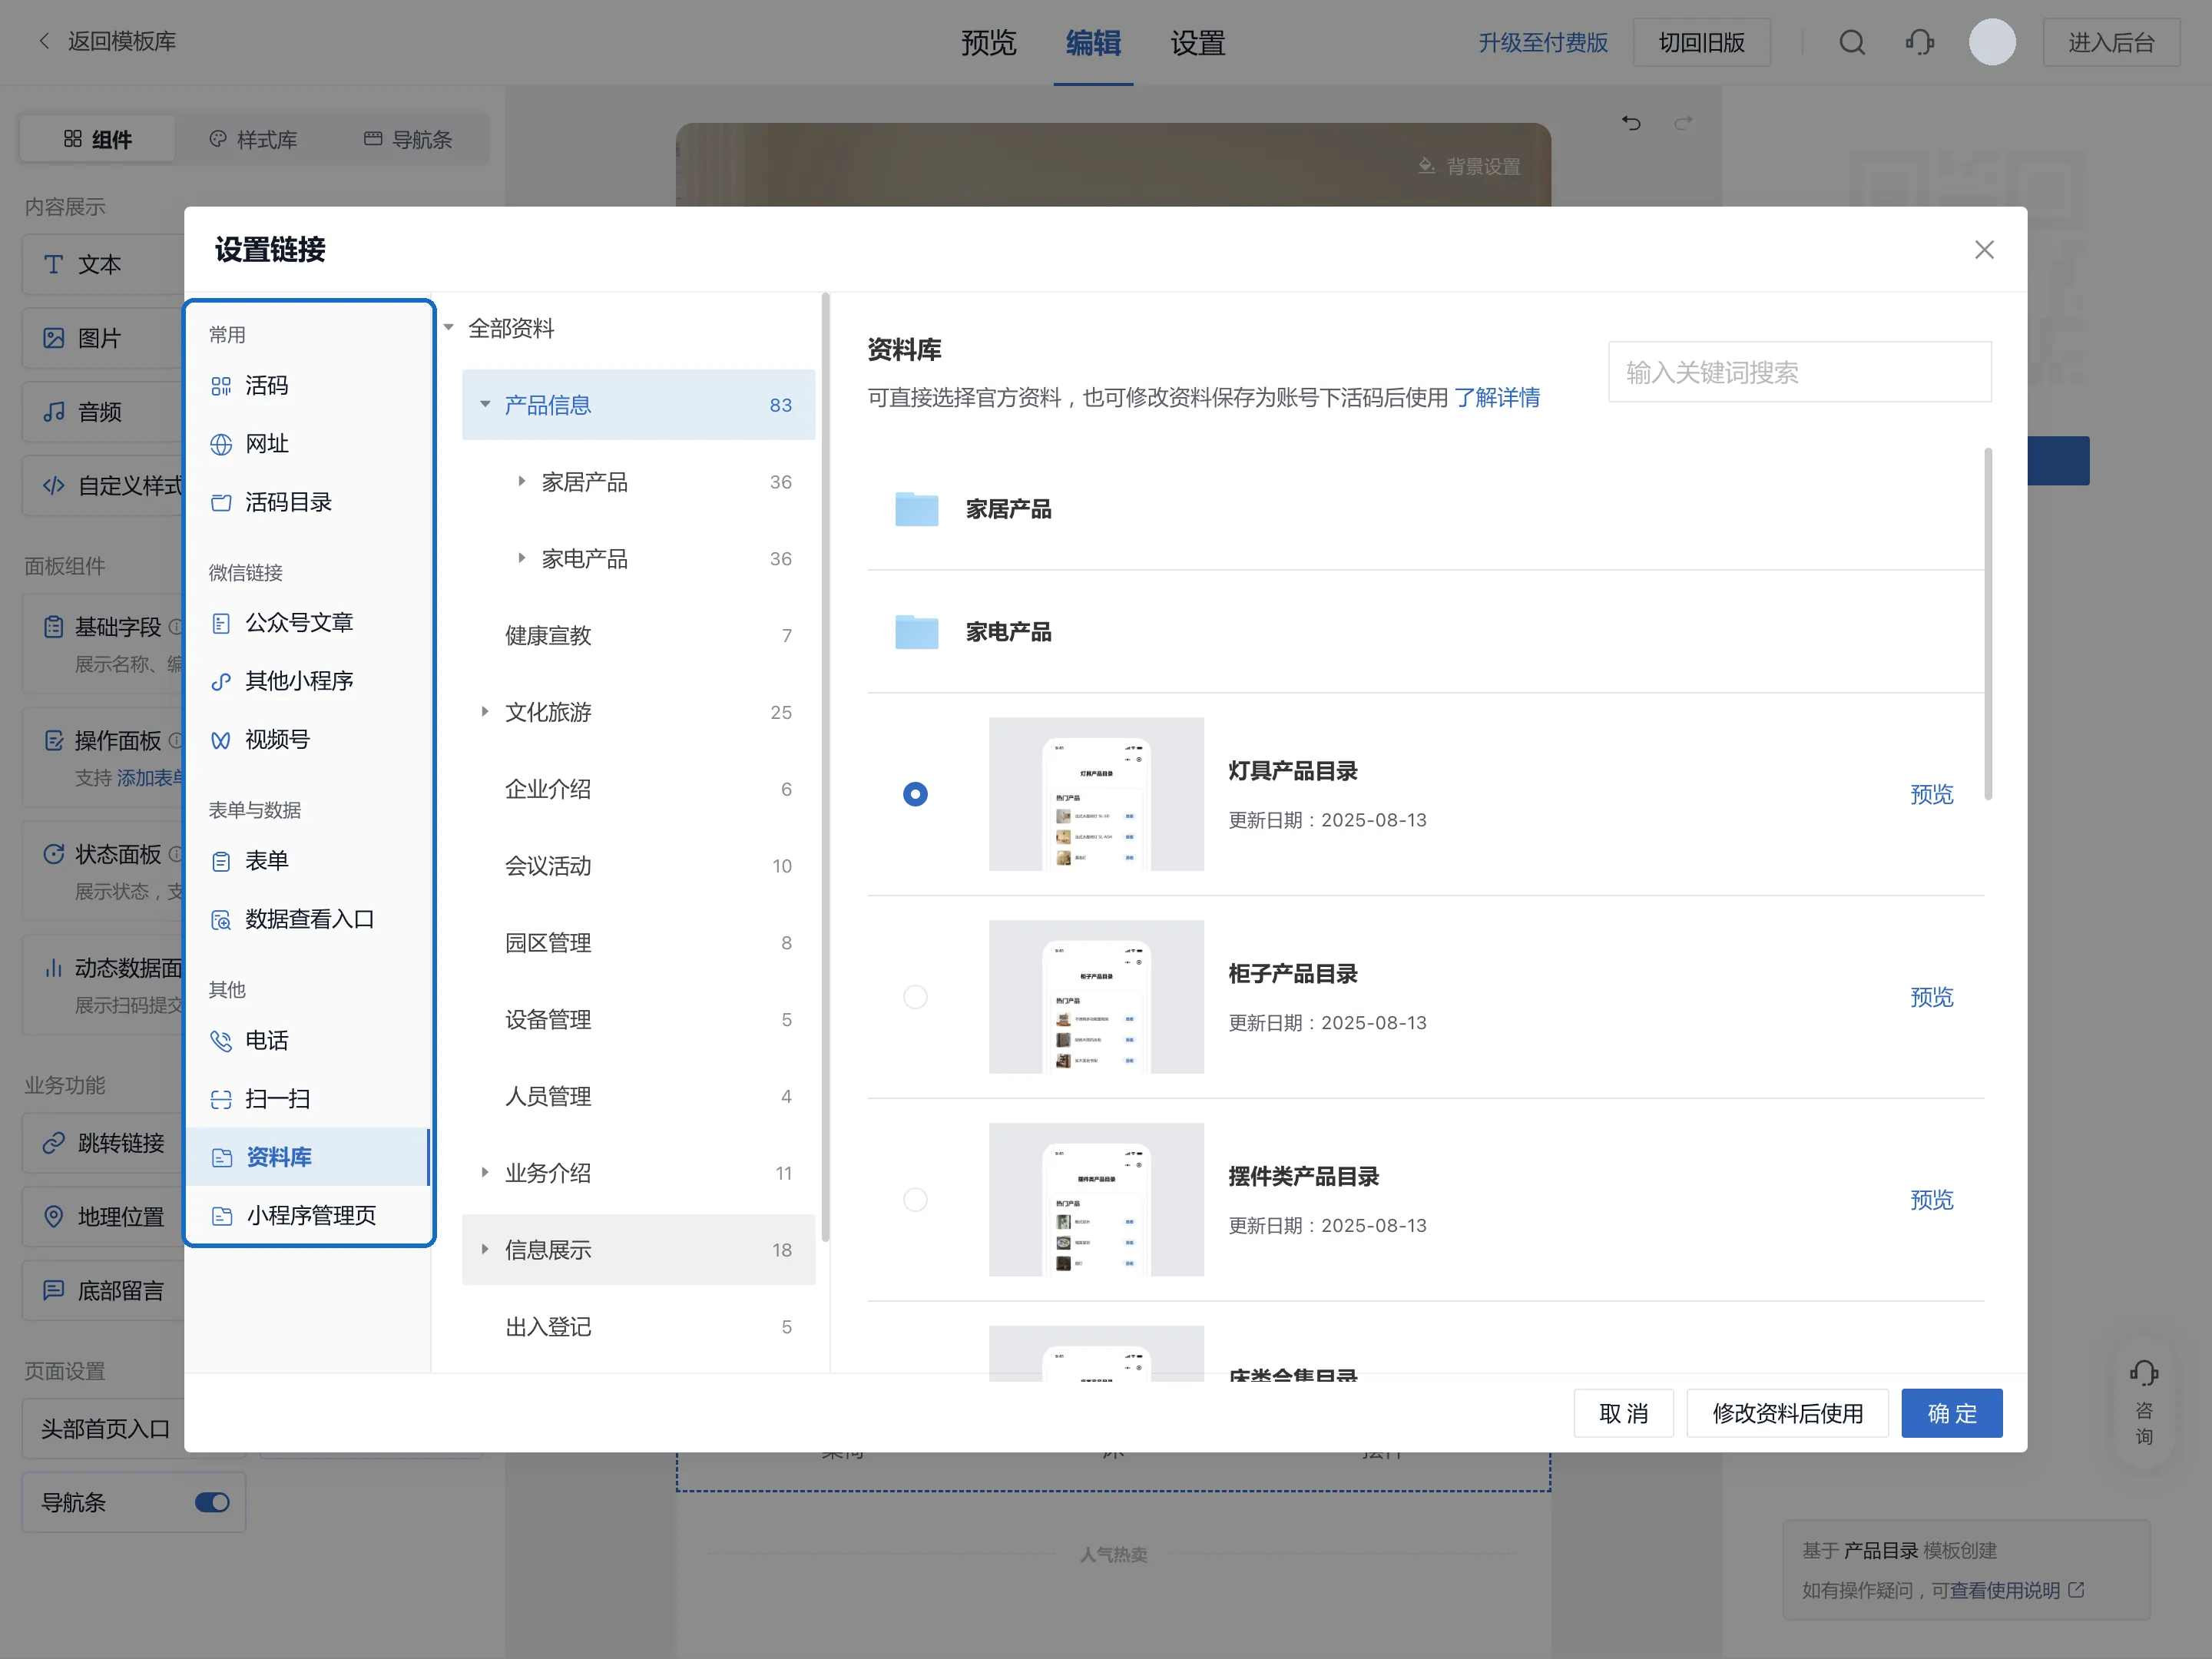This screenshot has width=2212, height=1659.
Task: Select the 灯具产品目录 radio button
Action: coord(915,794)
